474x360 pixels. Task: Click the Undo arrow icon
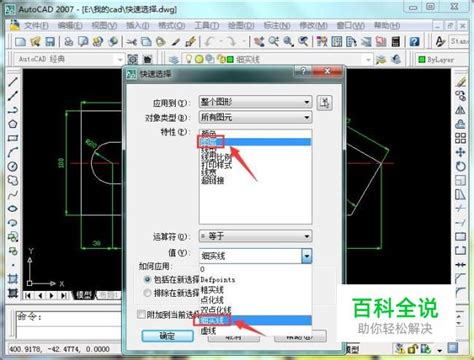point(209,42)
